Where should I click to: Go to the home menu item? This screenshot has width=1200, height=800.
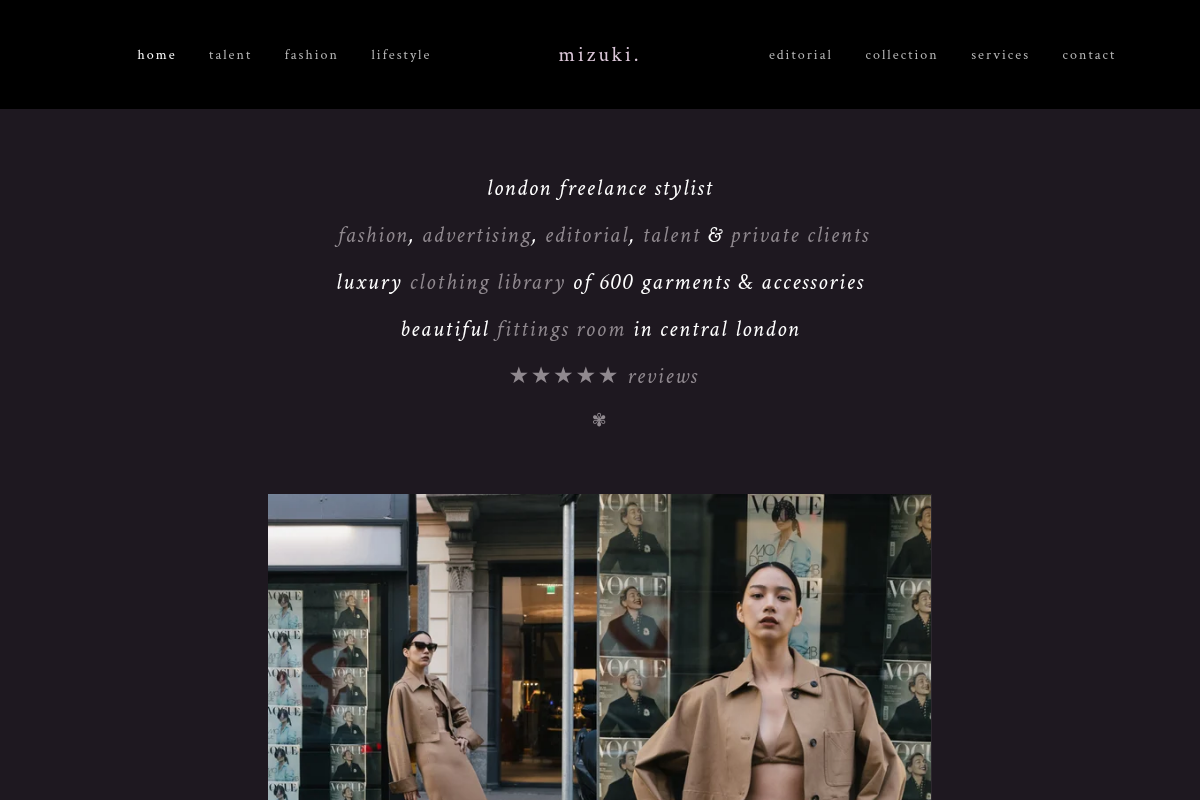(x=157, y=55)
